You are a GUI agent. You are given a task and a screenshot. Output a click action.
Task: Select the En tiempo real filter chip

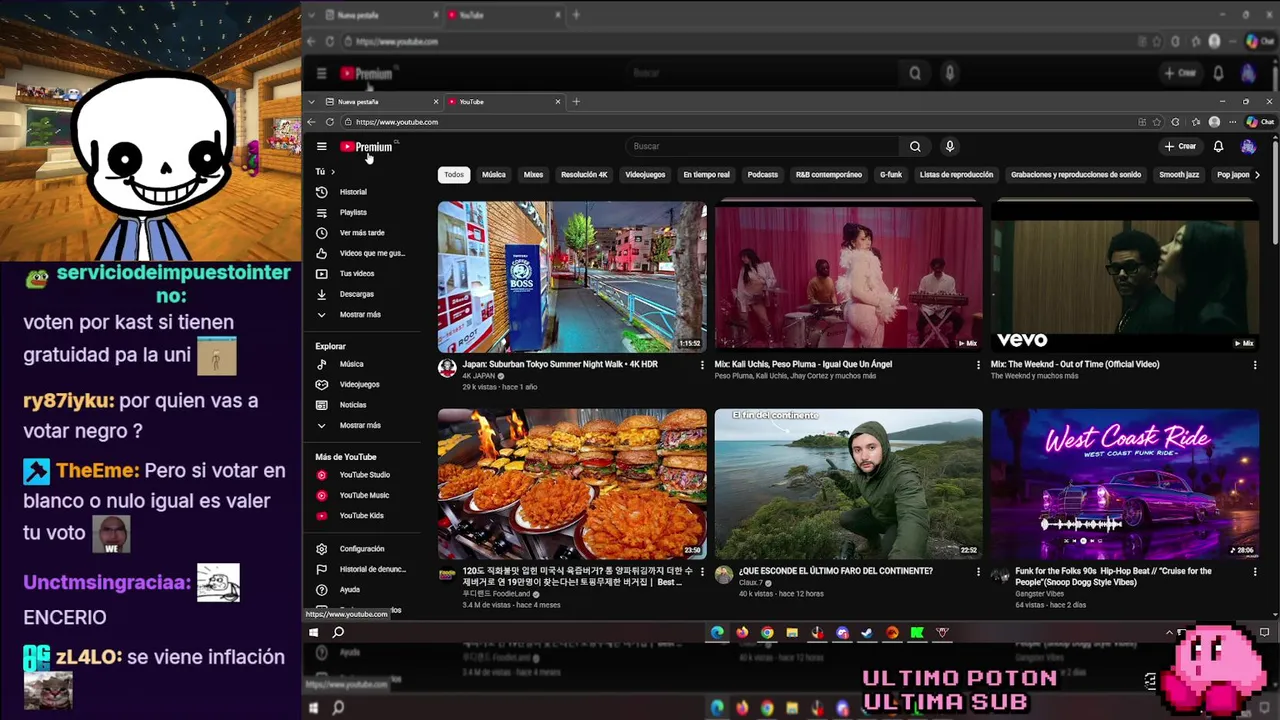(x=706, y=175)
